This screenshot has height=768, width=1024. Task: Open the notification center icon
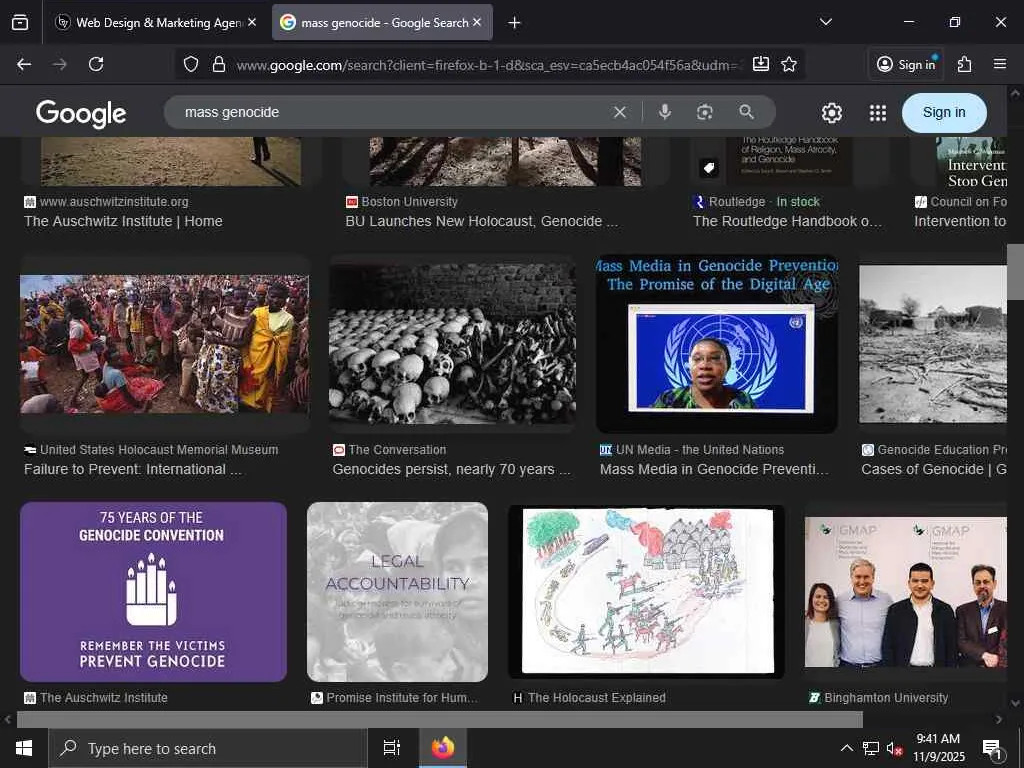(993, 749)
